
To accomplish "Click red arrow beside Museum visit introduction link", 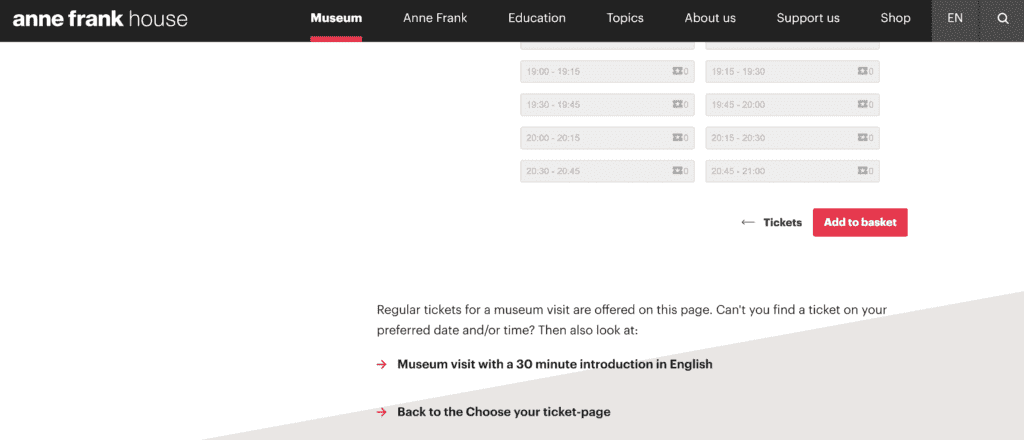I will point(381,365).
